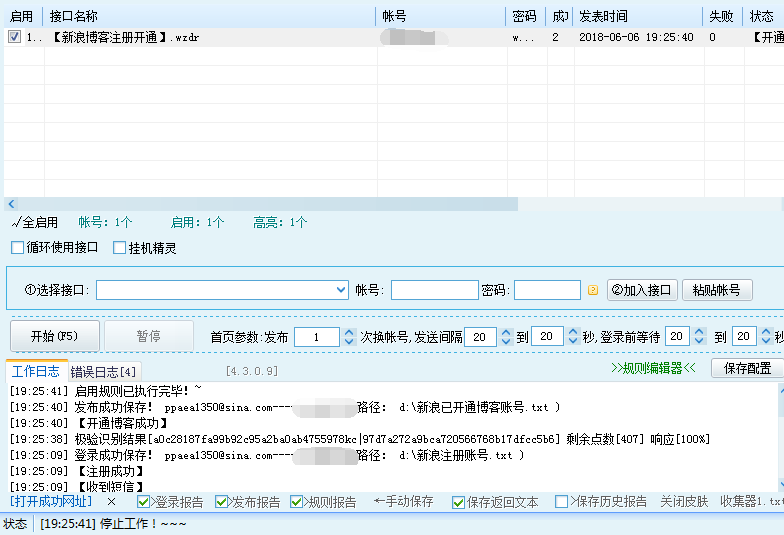784x535 pixels.
Task: Click publish time 2018-06-06 19:25:40 cell
Action: click(x=636, y=37)
